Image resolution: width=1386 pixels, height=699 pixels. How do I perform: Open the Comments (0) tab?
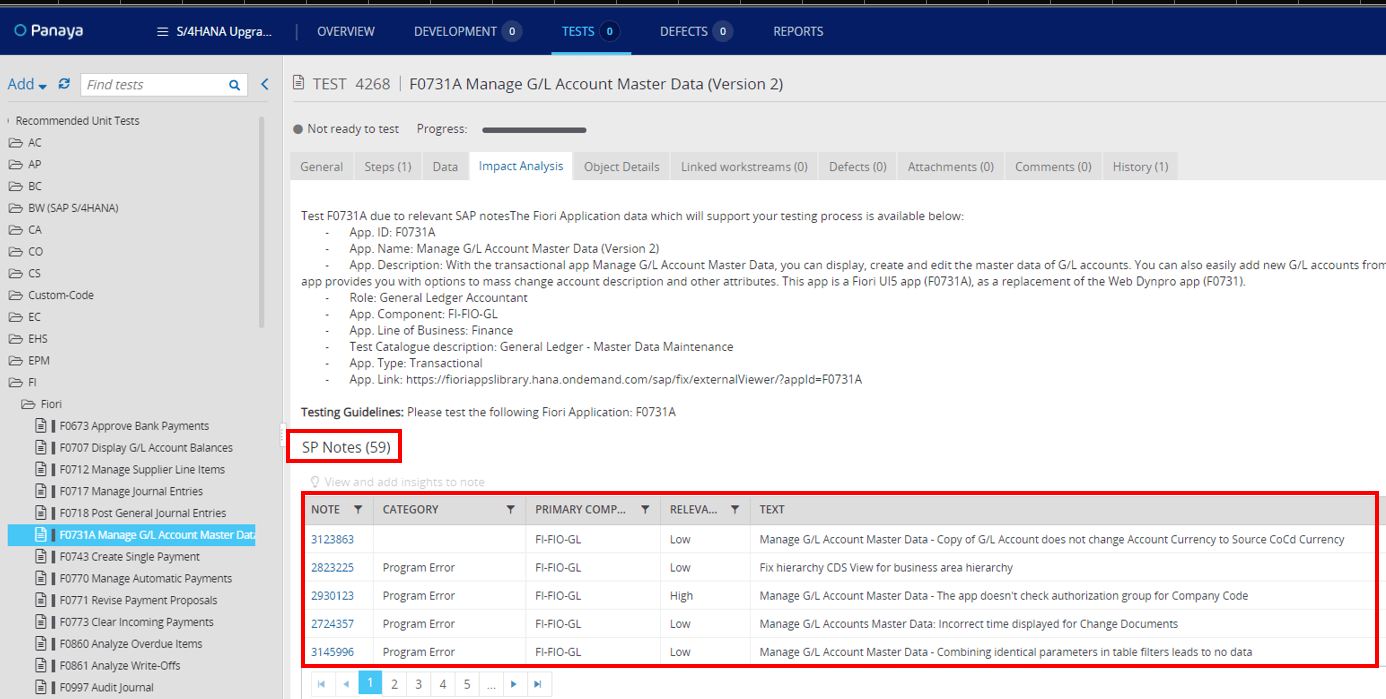click(1054, 167)
